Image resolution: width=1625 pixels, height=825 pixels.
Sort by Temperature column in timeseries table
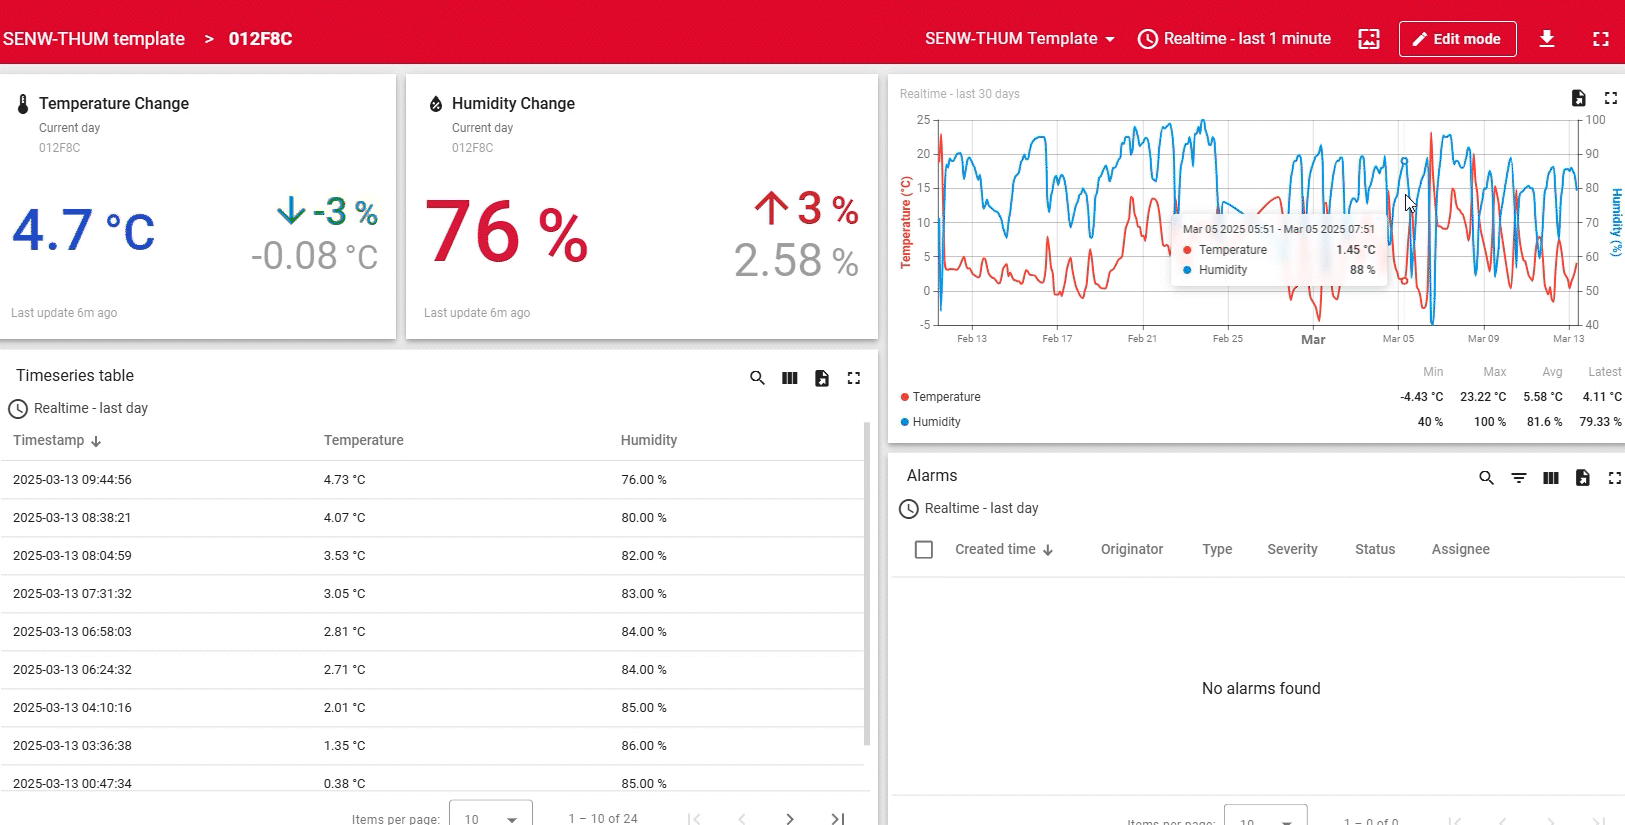364,440
